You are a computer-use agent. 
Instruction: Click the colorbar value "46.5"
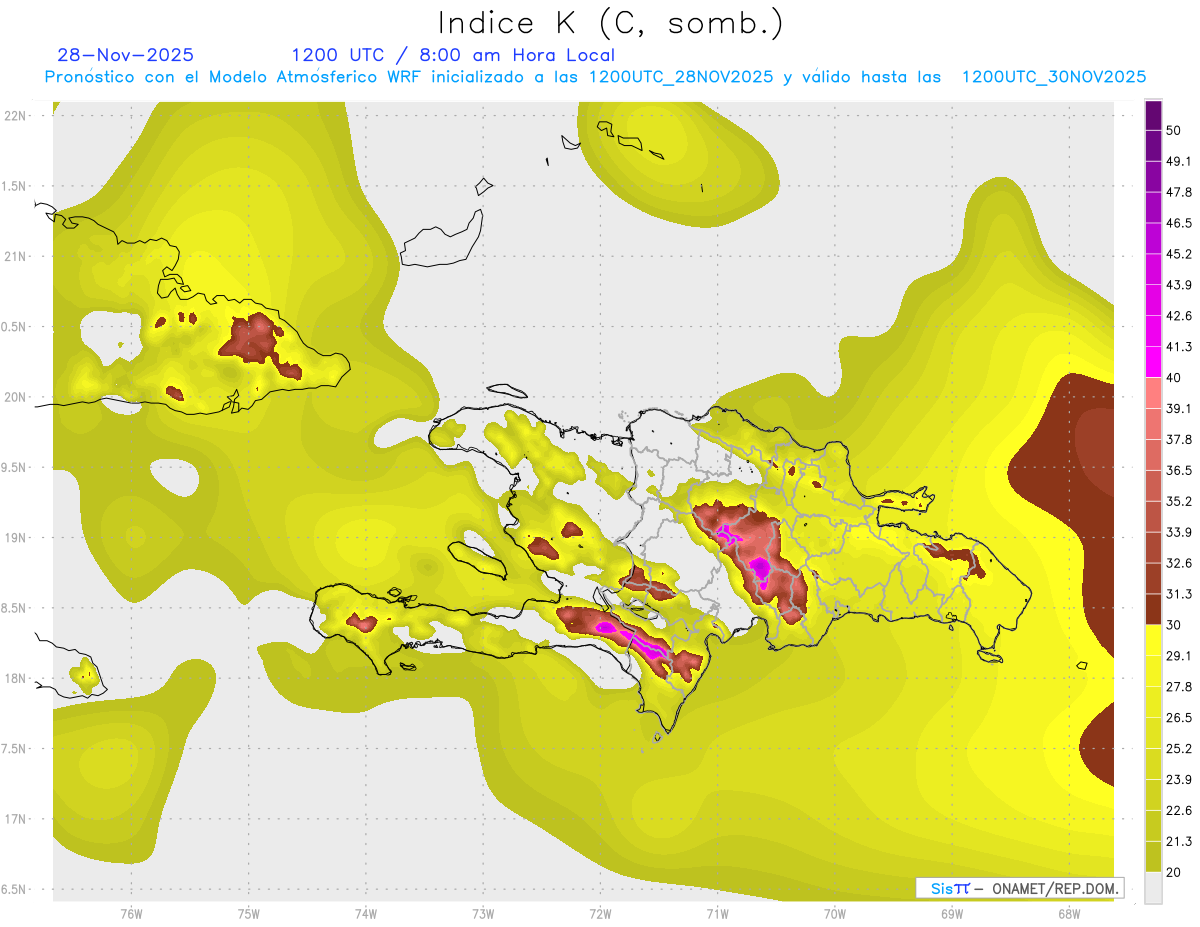pyautogui.click(x=1179, y=223)
